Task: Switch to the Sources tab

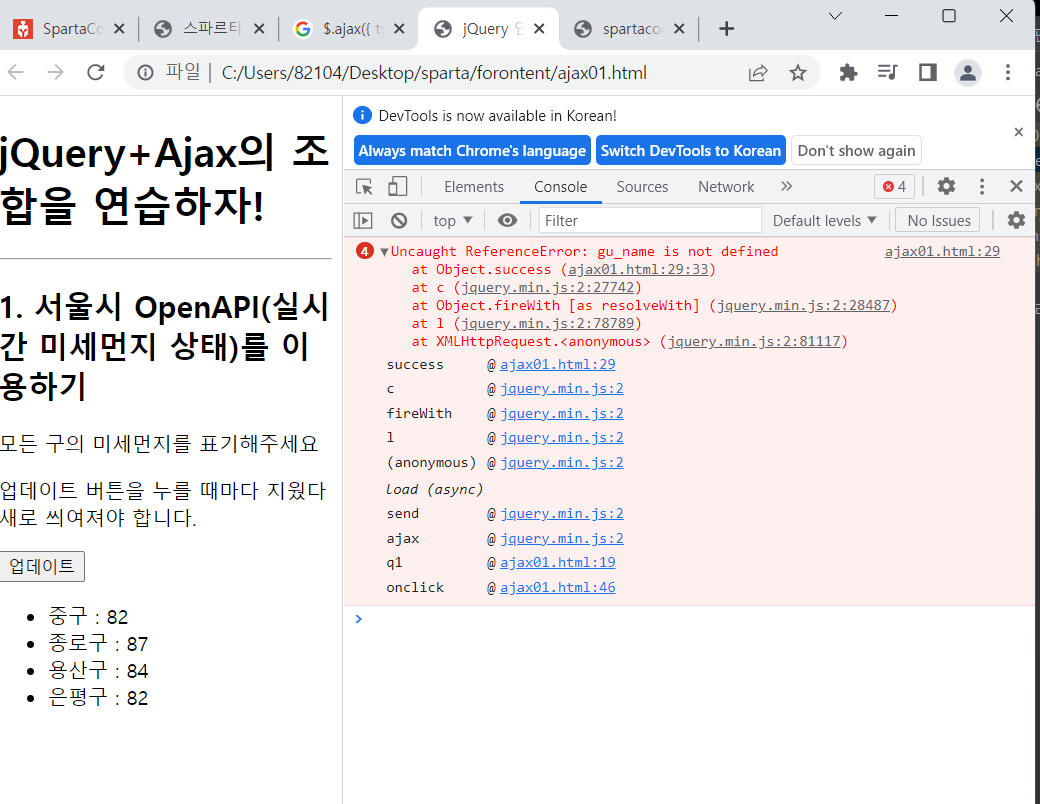Action: coord(642,187)
